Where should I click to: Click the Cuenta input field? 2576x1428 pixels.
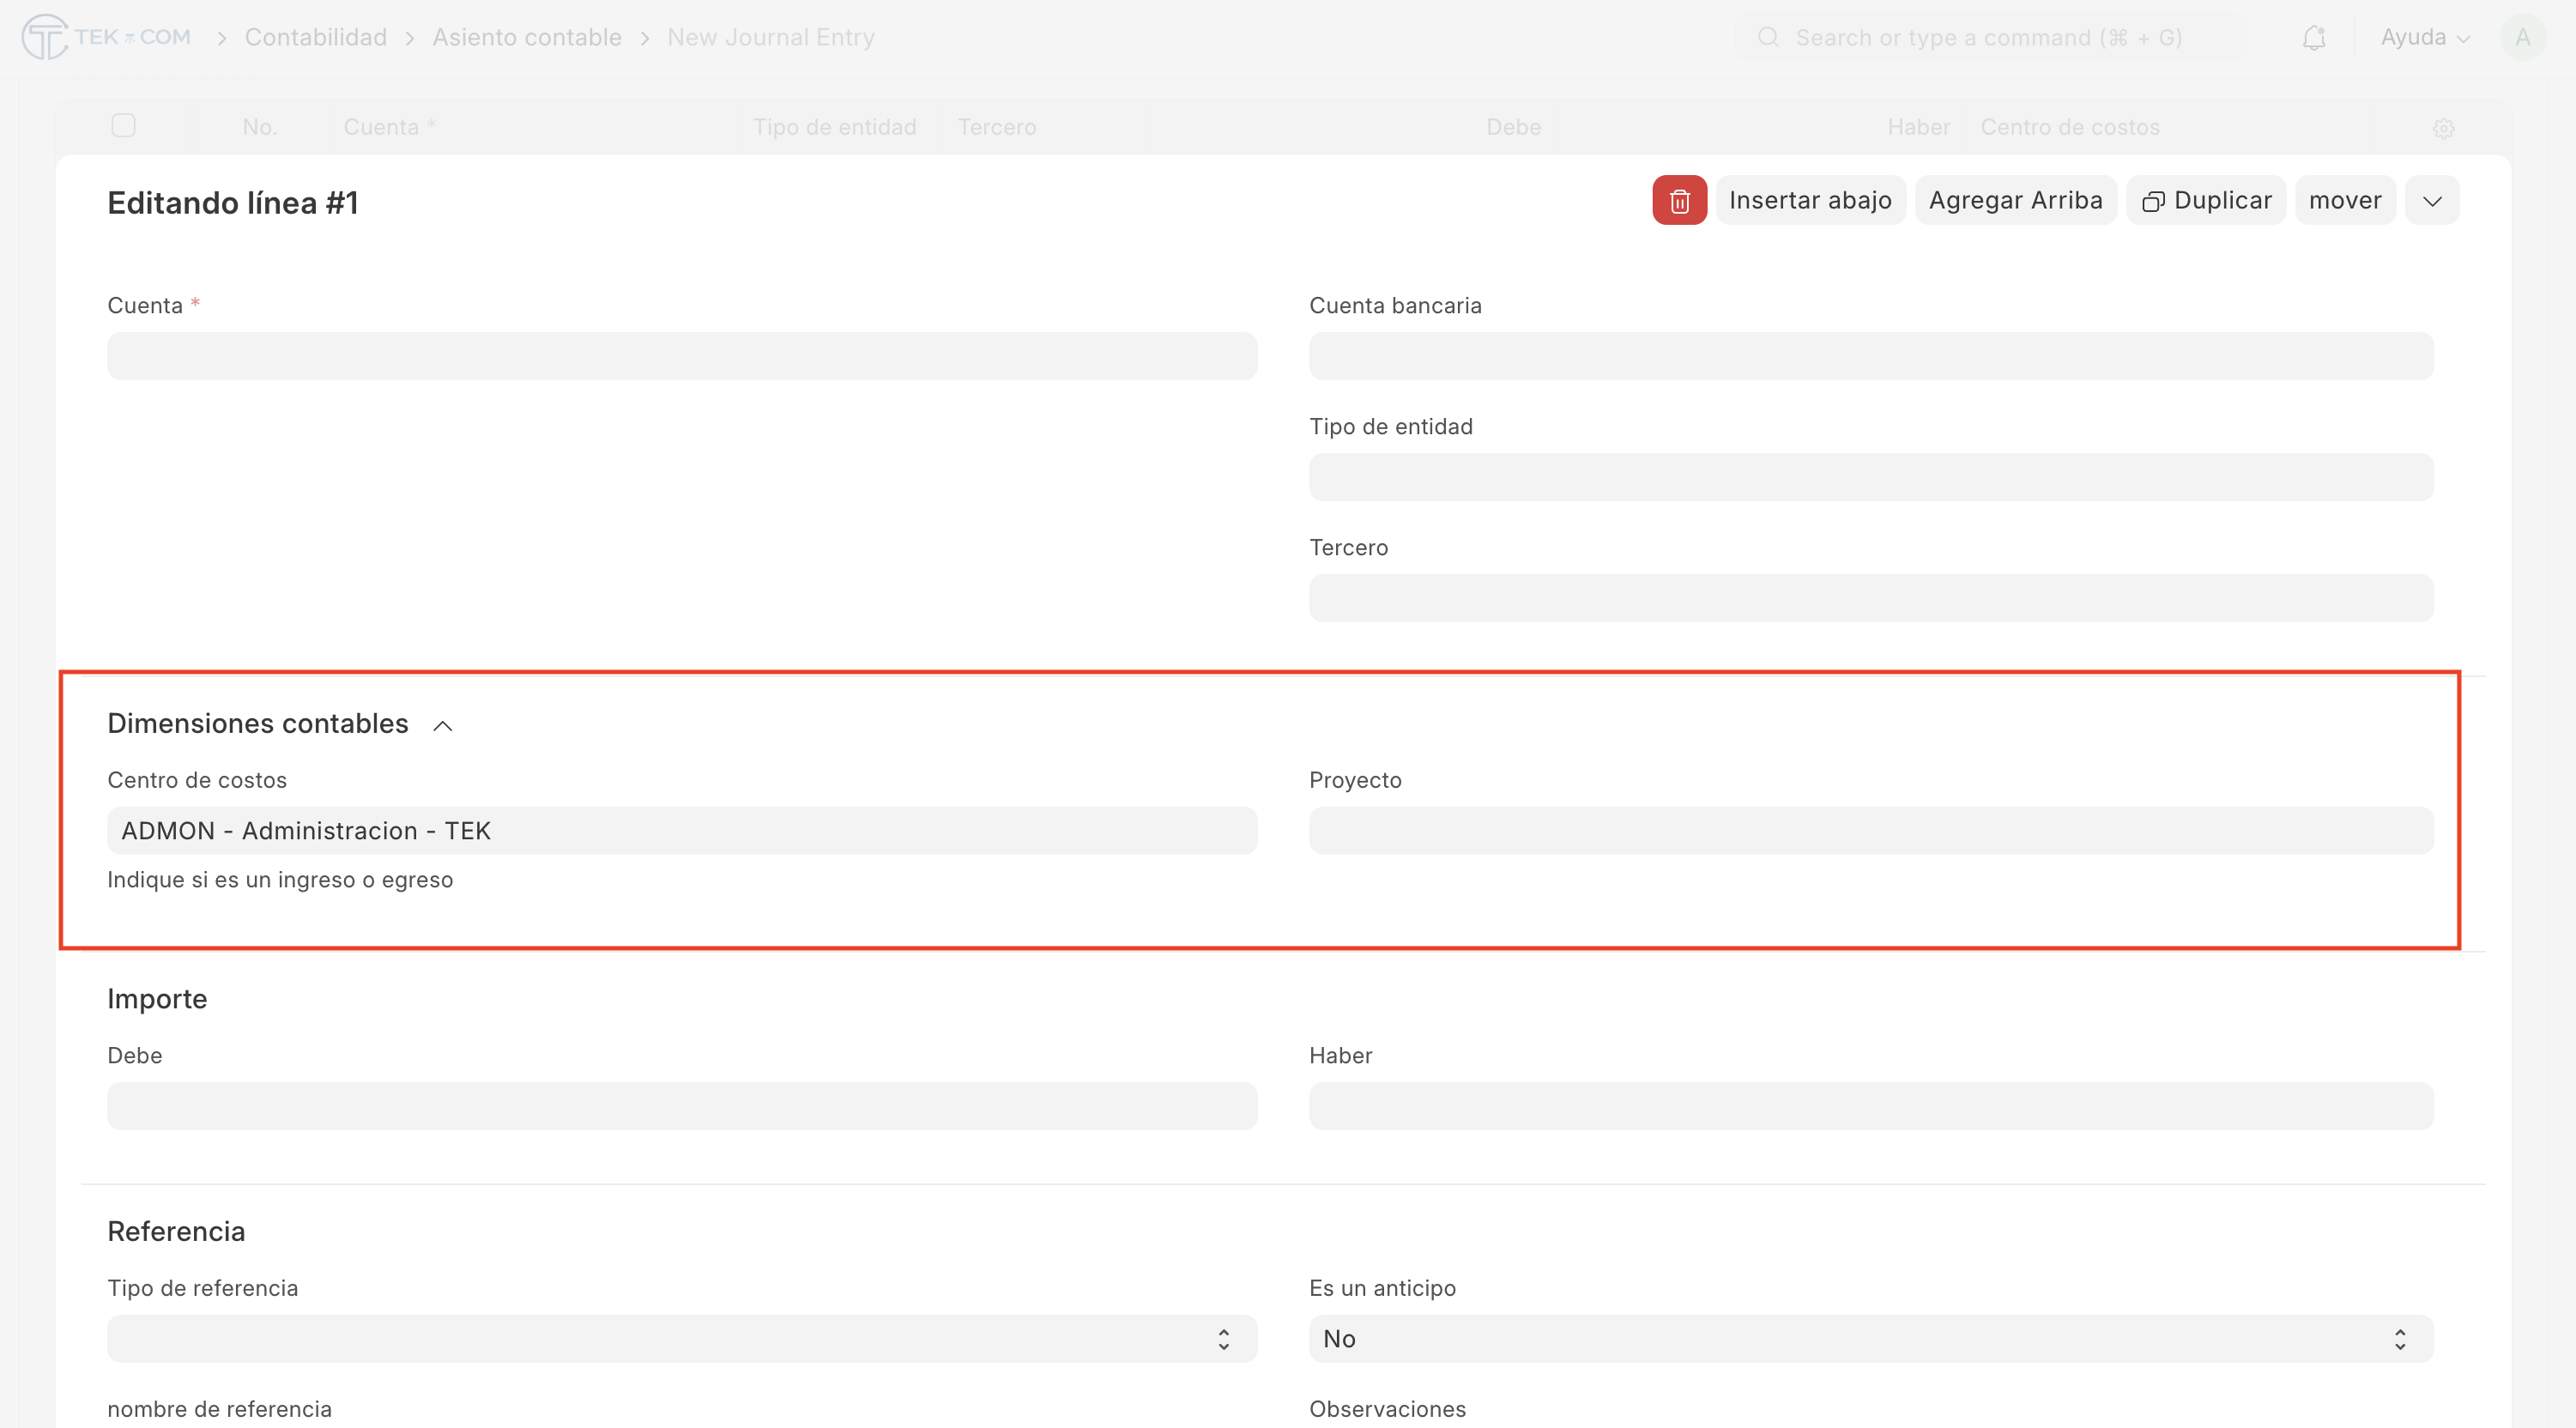point(681,356)
